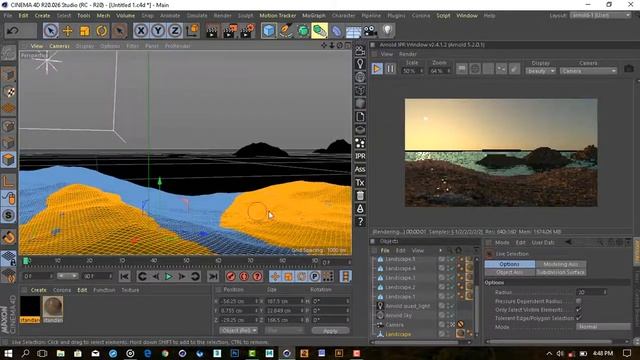
Task: Select the Rotate tool in top toolbar
Action: [102, 31]
